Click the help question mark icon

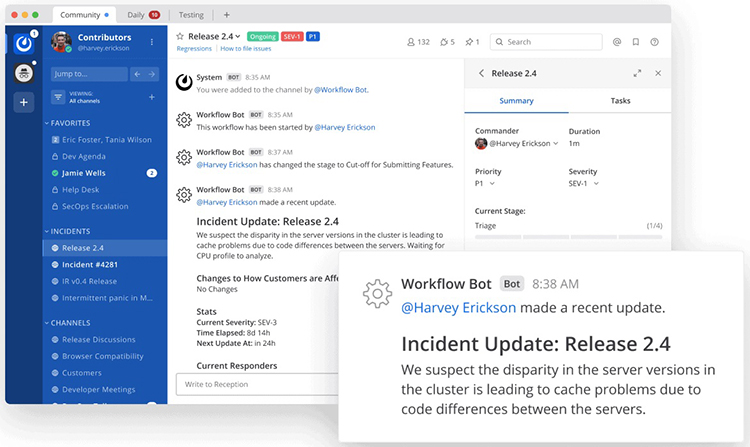pyautogui.click(x=655, y=42)
